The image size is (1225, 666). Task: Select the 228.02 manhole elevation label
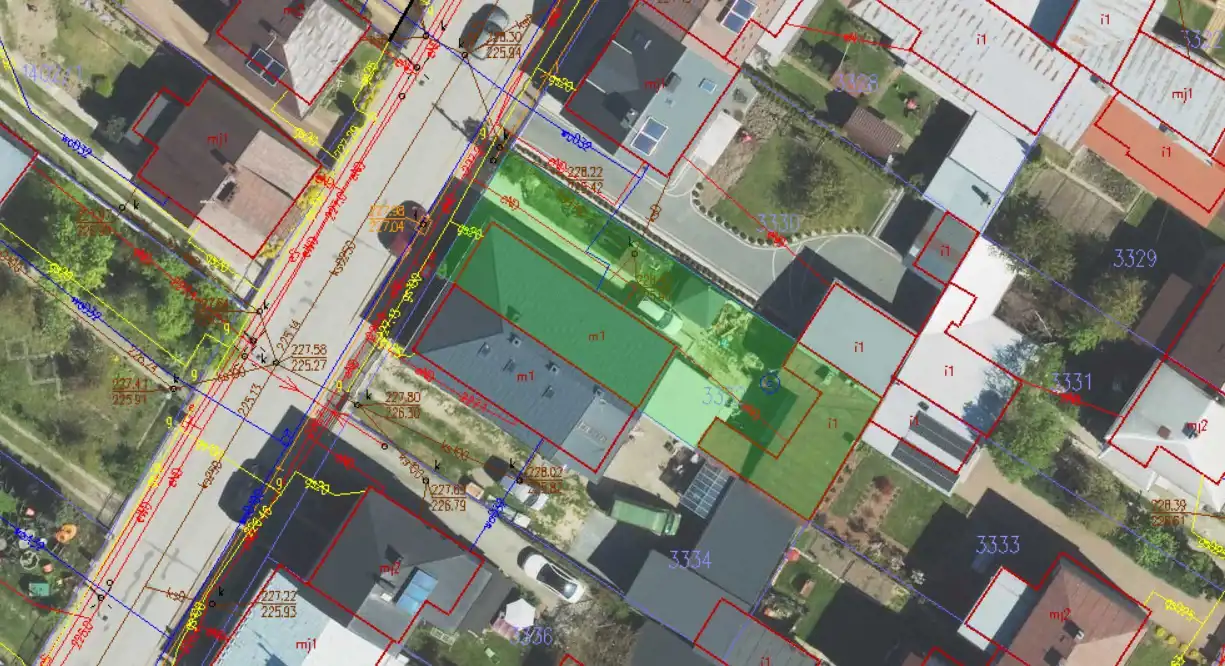point(545,479)
